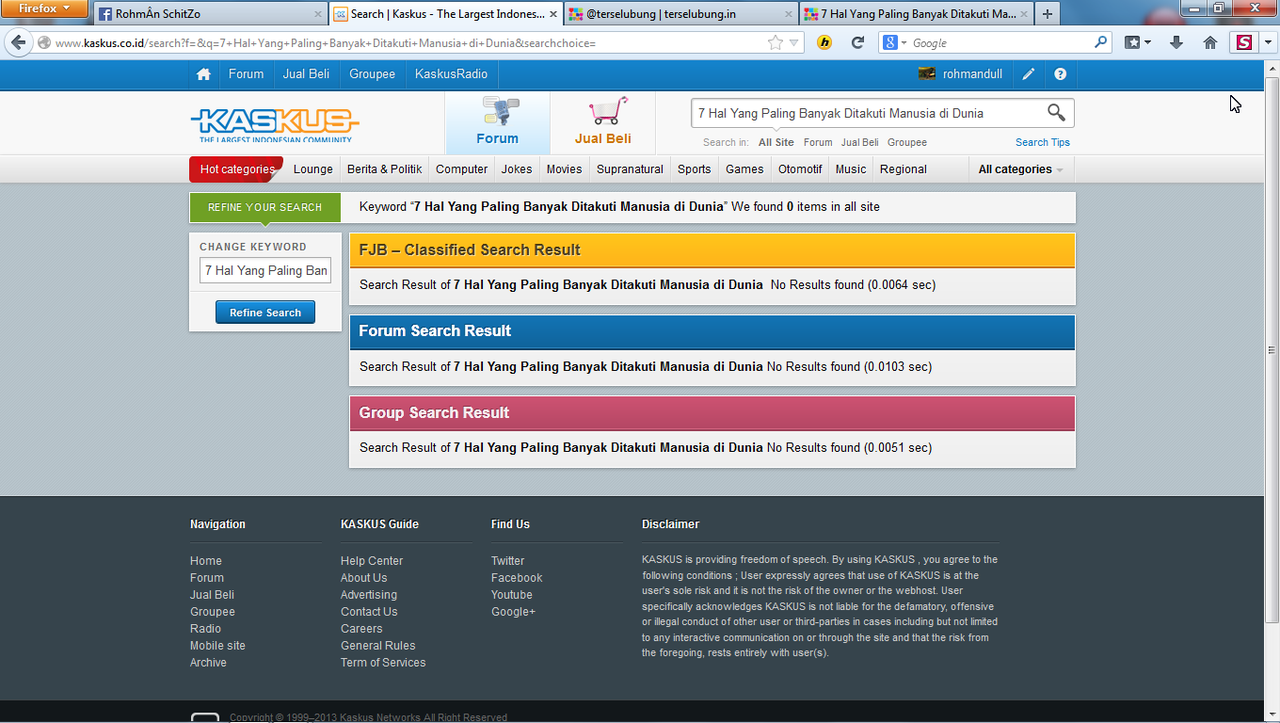Open the S addon dropdown arrow
Screen dimensions: 1280x723
click(x=1267, y=43)
